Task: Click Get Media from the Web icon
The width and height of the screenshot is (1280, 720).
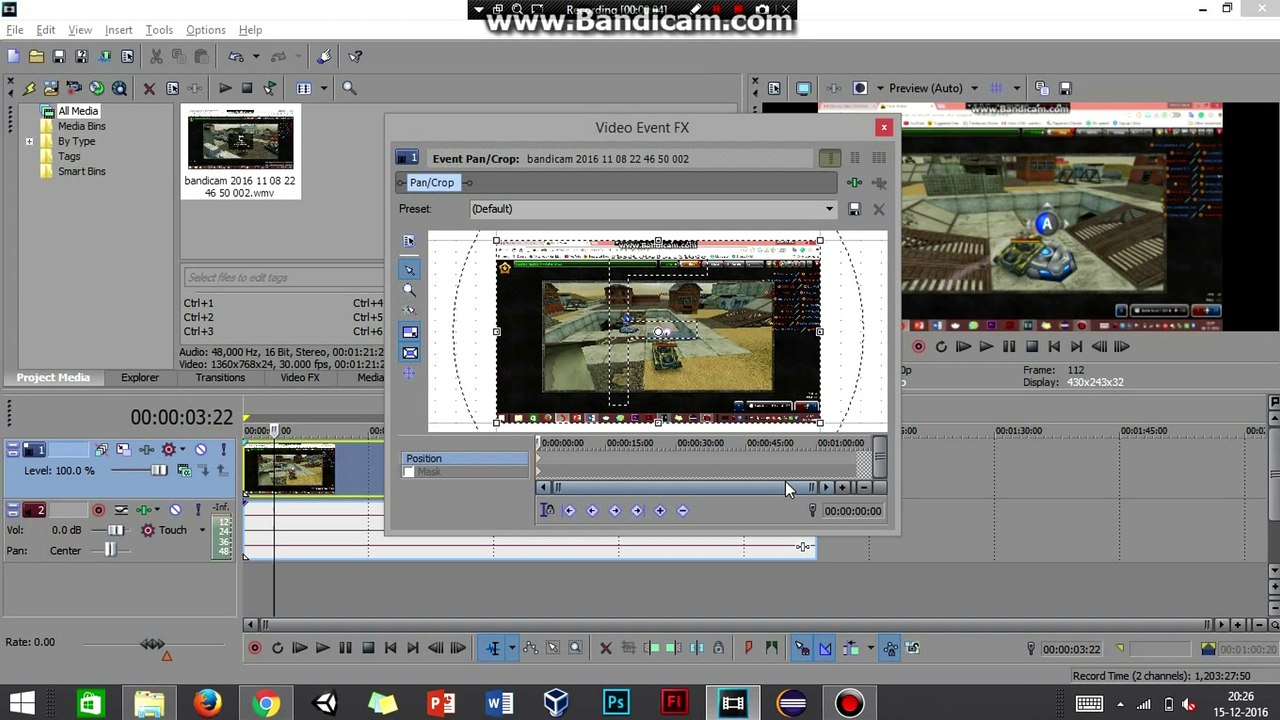Action: point(119,88)
